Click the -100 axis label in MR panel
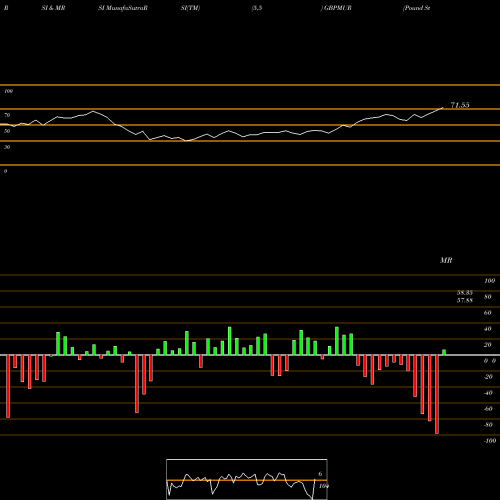 pos(490,441)
